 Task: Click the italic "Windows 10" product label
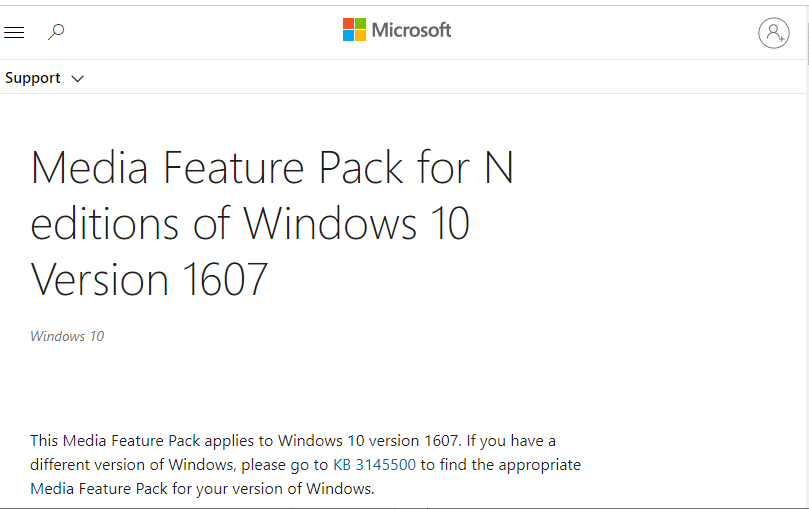click(x=67, y=336)
